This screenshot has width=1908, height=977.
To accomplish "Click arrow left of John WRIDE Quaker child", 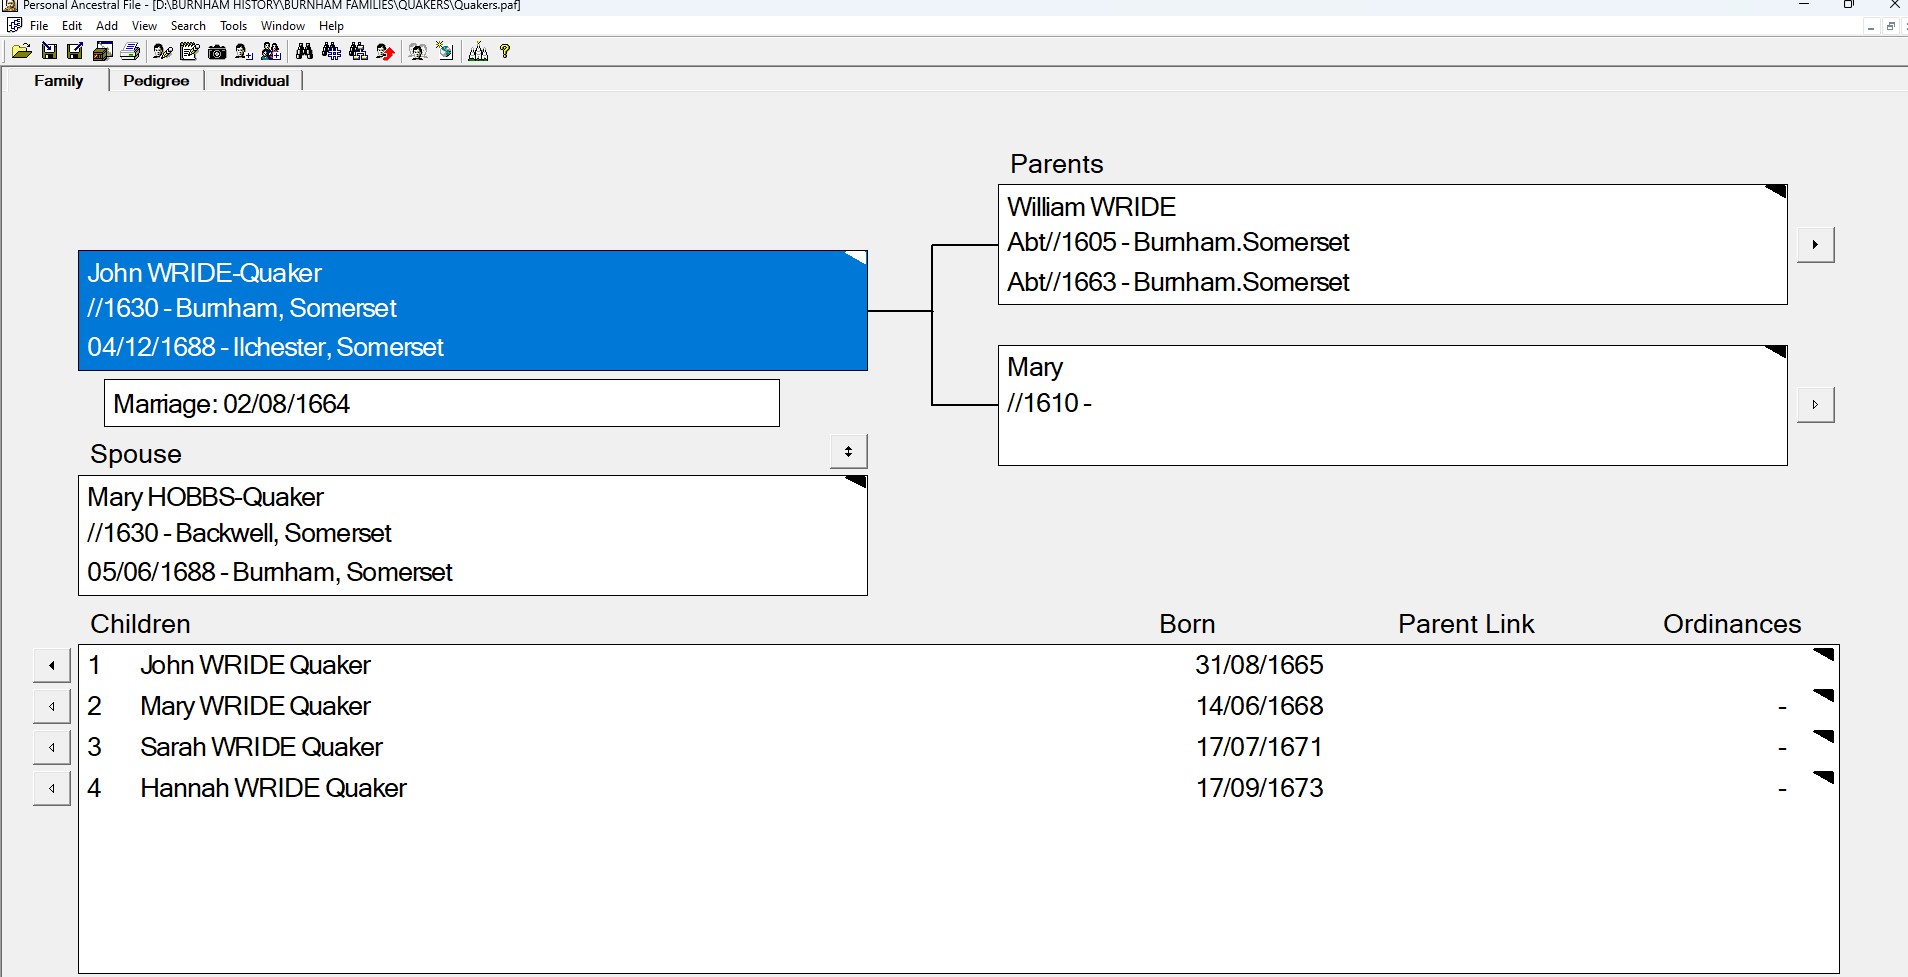I will 52,665.
